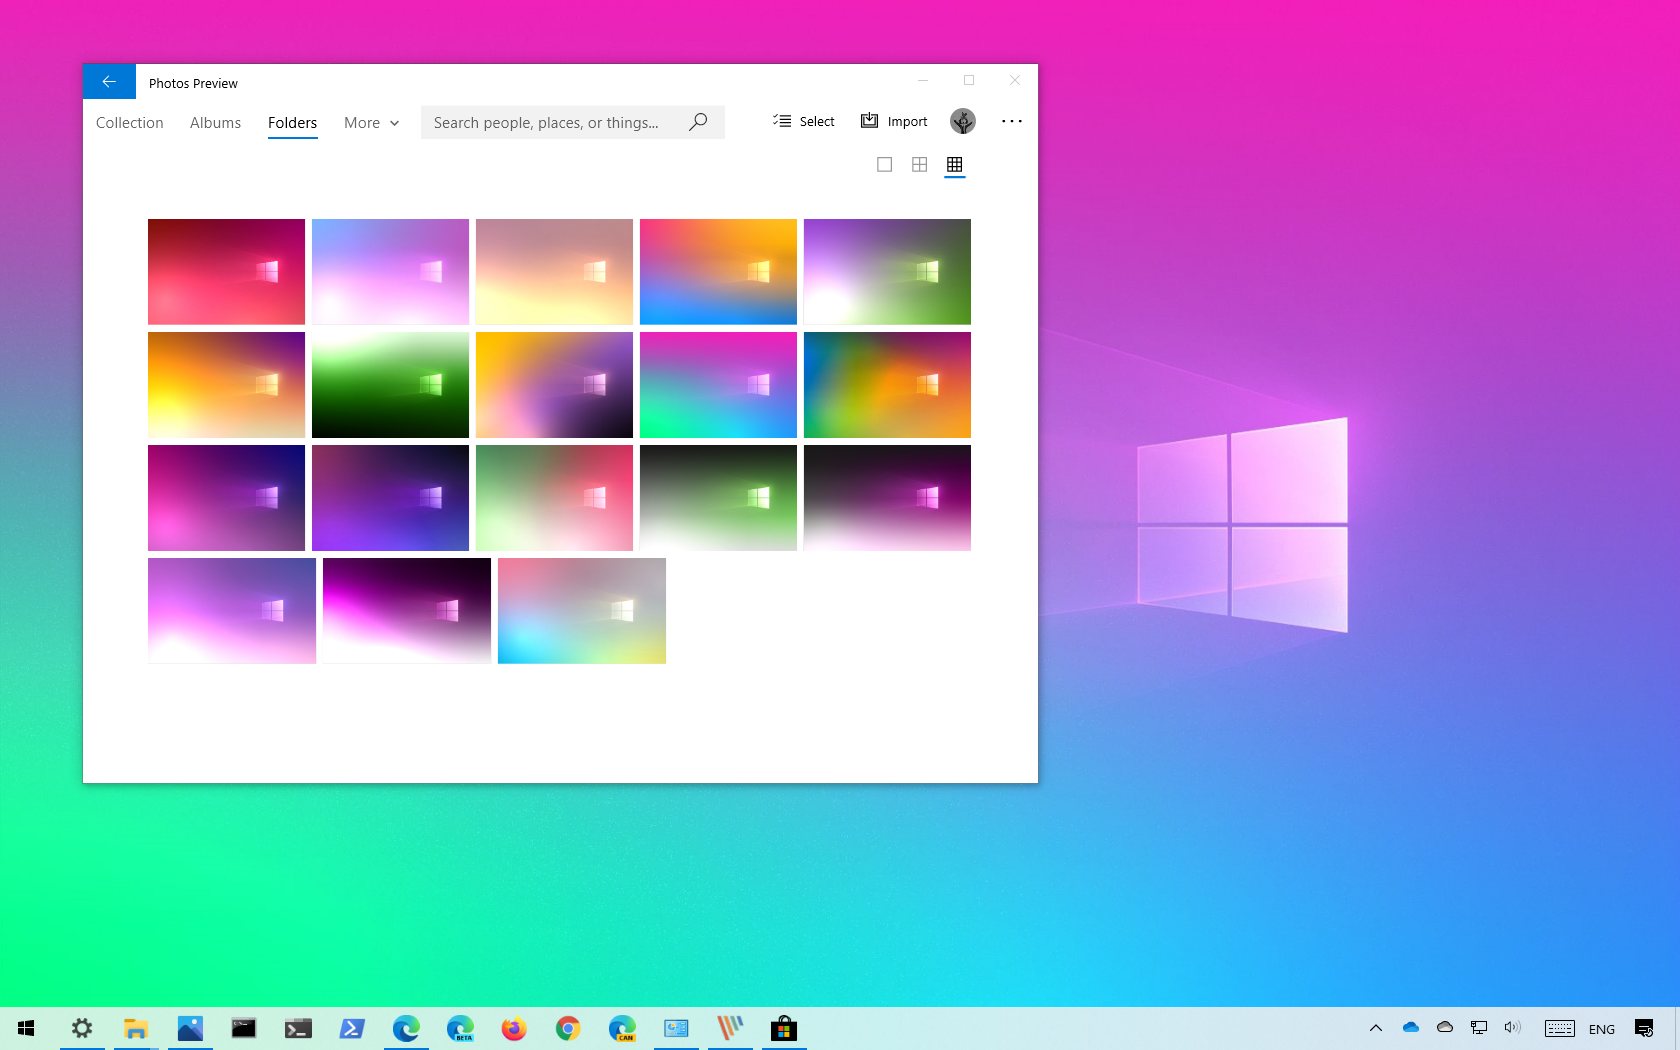Click the Select button

point(803,121)
